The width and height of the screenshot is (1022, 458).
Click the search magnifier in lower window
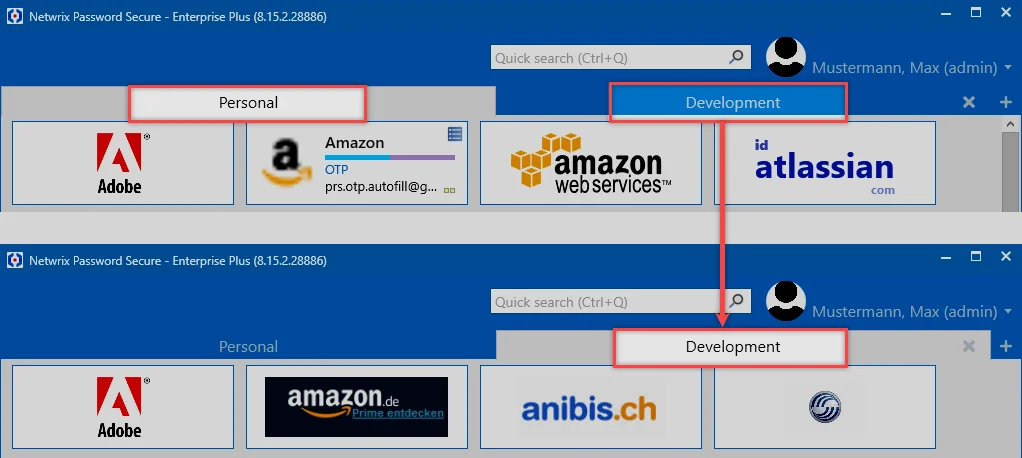tap(736, 302)
